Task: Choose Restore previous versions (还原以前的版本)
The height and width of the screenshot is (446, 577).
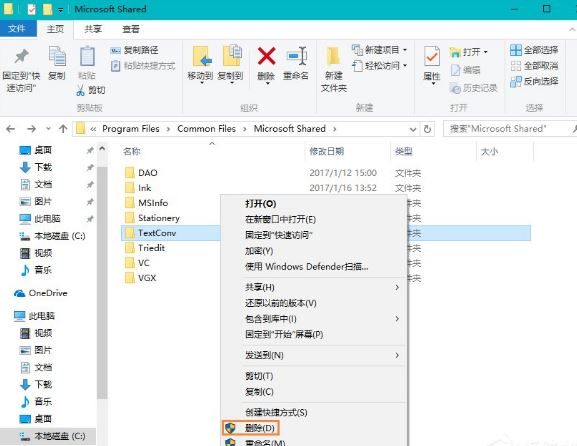Action: coord(314,303)
